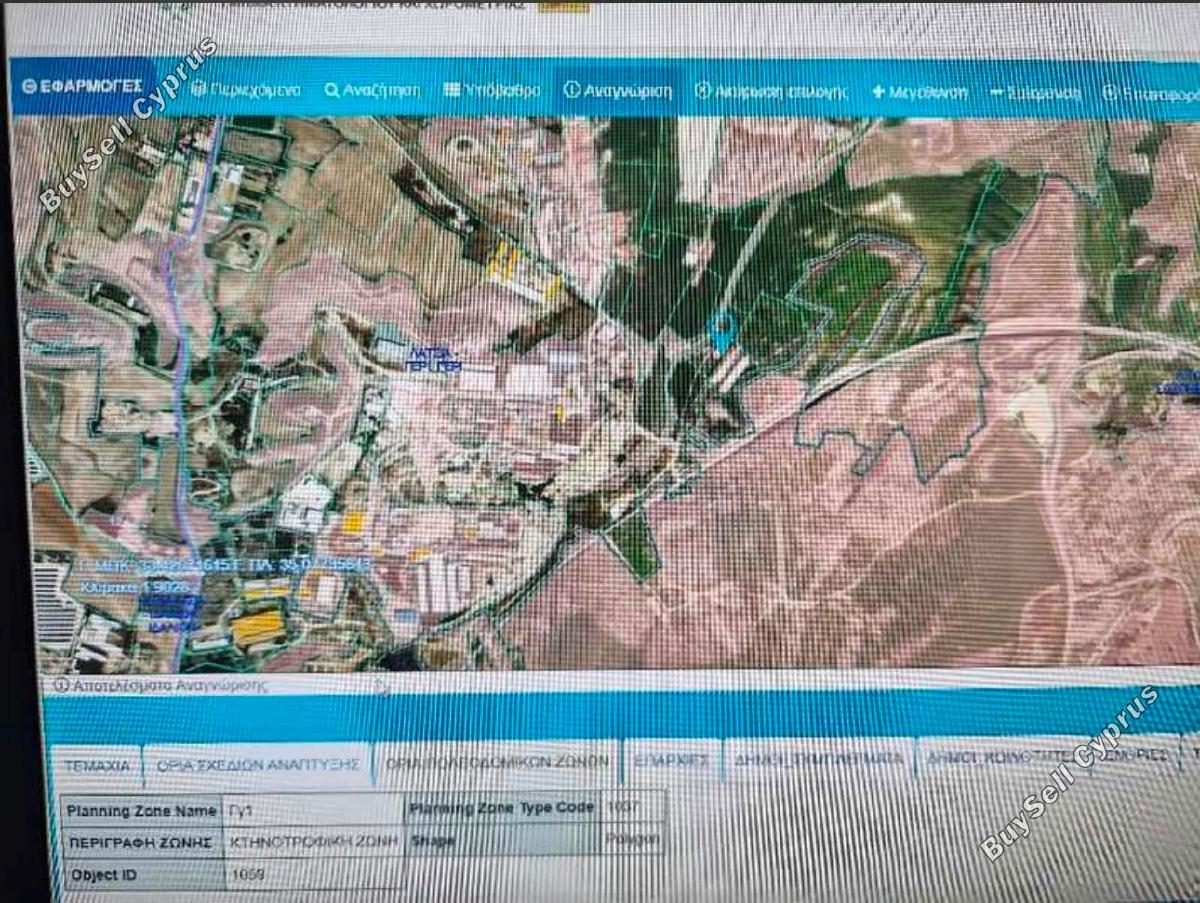
Task: Open the ΔΗΜΟΙ_ΤΜΗΜΑΤΑ tab
Action: [x=819, y=759]
